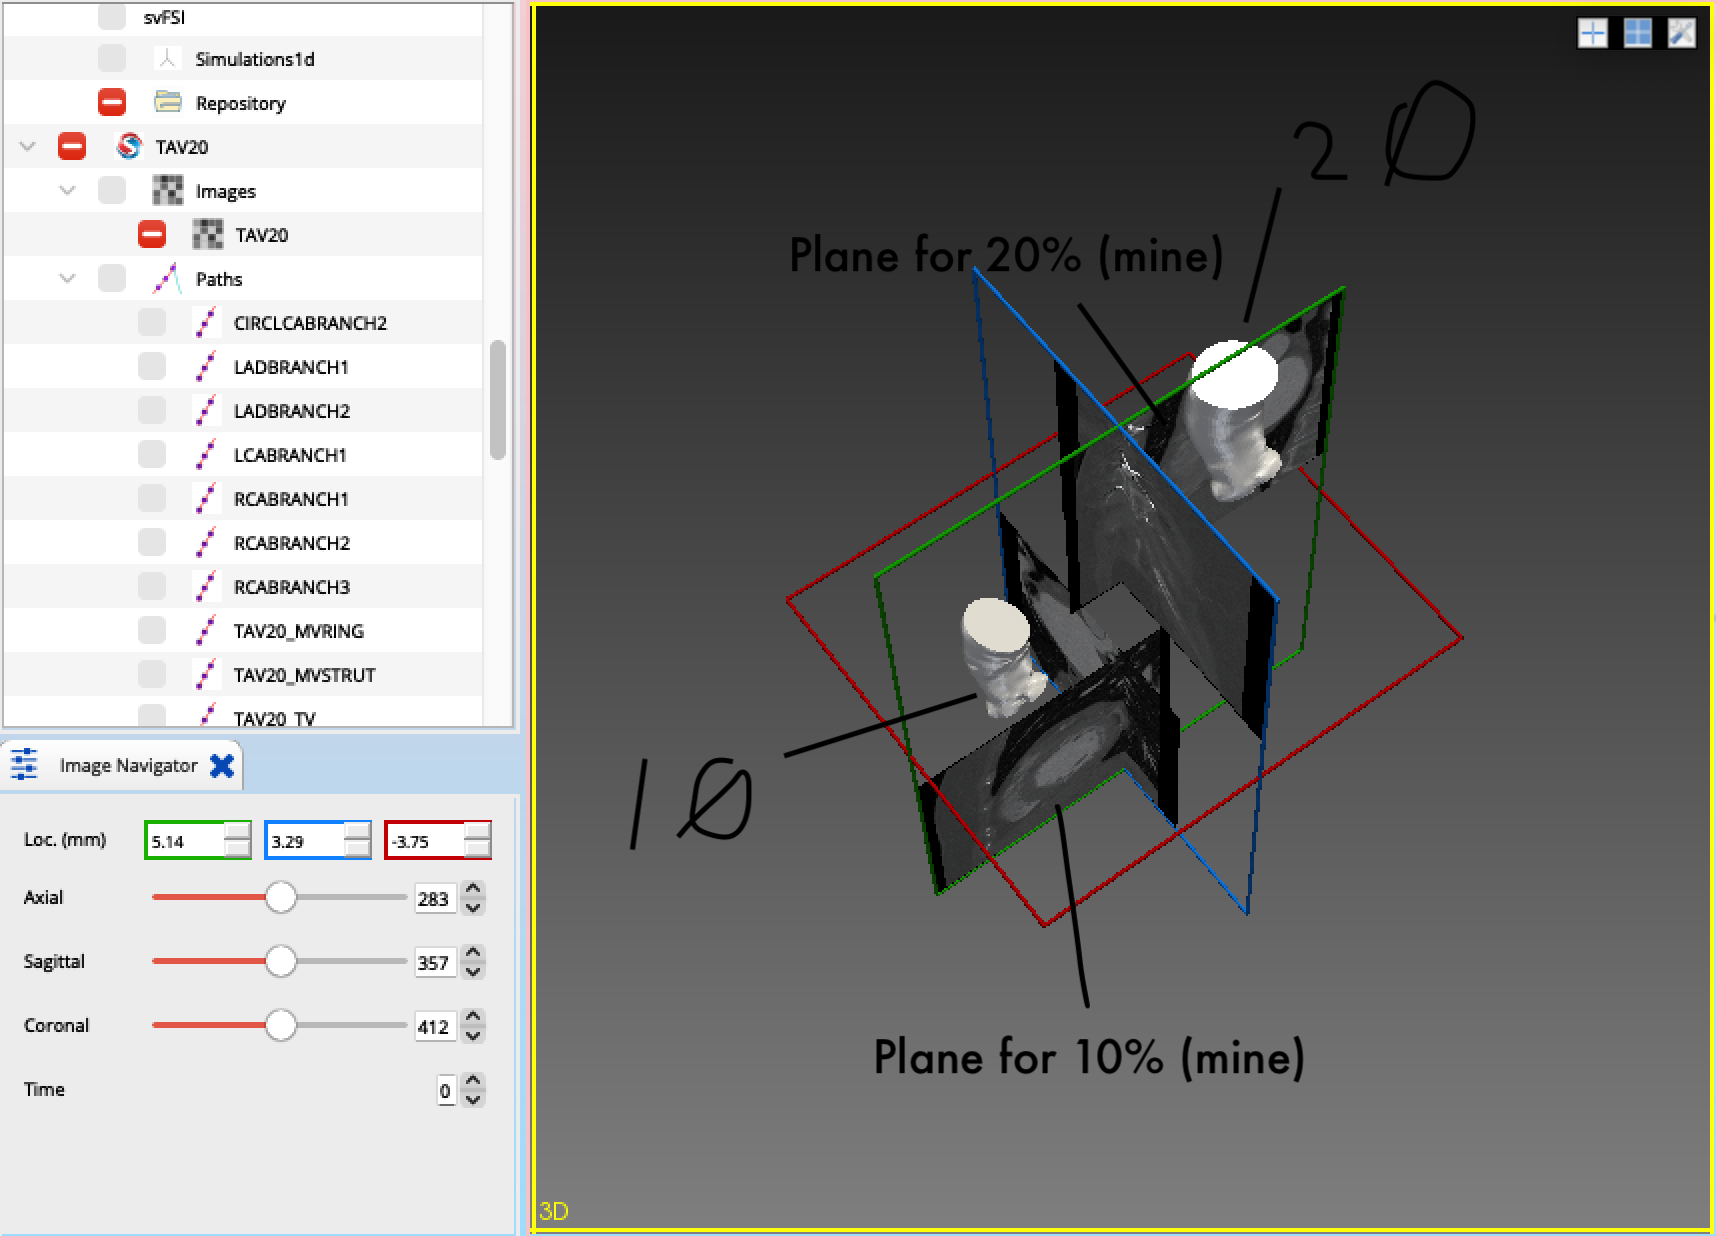Screen dimensions: 1716x1236
Task: Close the Image Navigator tab
Action: pos(222,766)
